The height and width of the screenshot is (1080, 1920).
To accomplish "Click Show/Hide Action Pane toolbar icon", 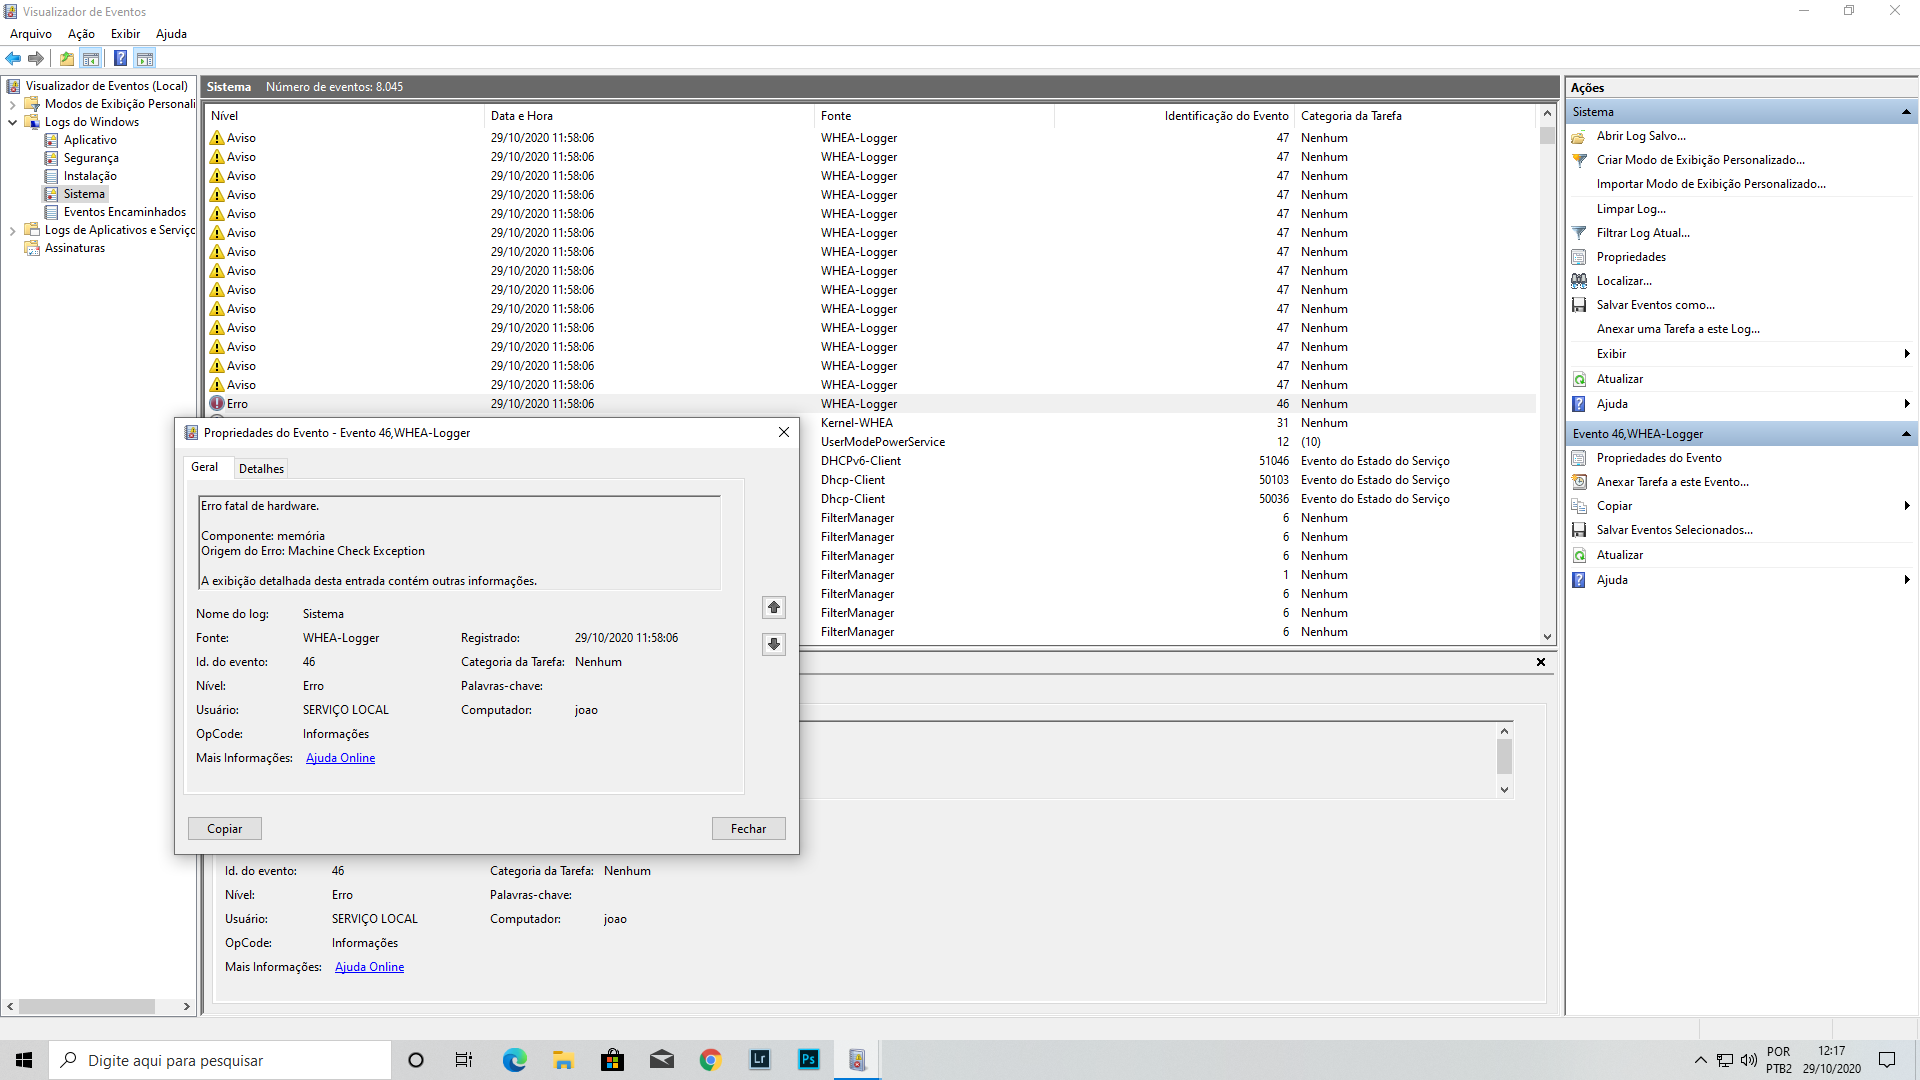I will point(145,58).
